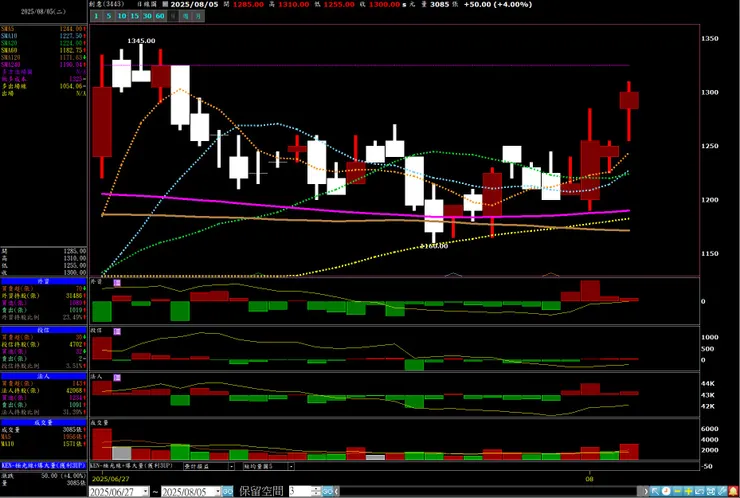Select the 1-minute timeframe button
Viewport: 740px width, 498px height.
pyautogui.click(x=96, y=16)
